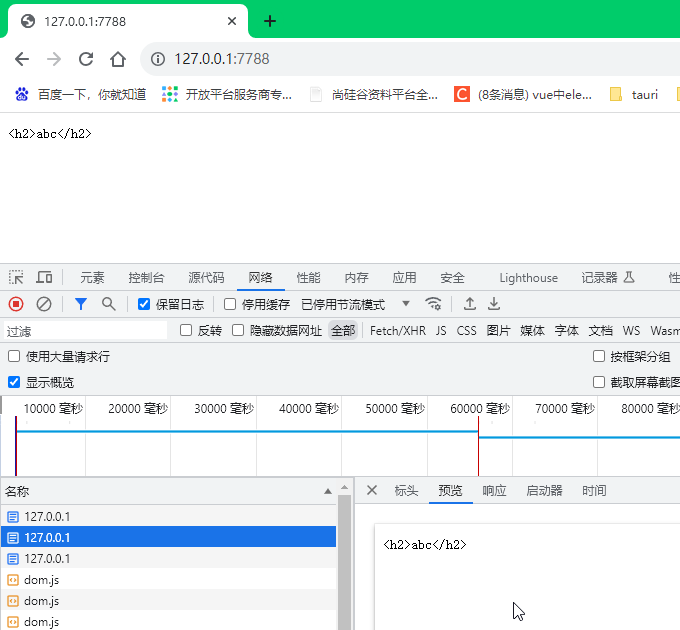The width and height of the screenshot is (680, 630).
Task: Check the 隐藏数据网址 checkbox
Action: tap(238, 331)
